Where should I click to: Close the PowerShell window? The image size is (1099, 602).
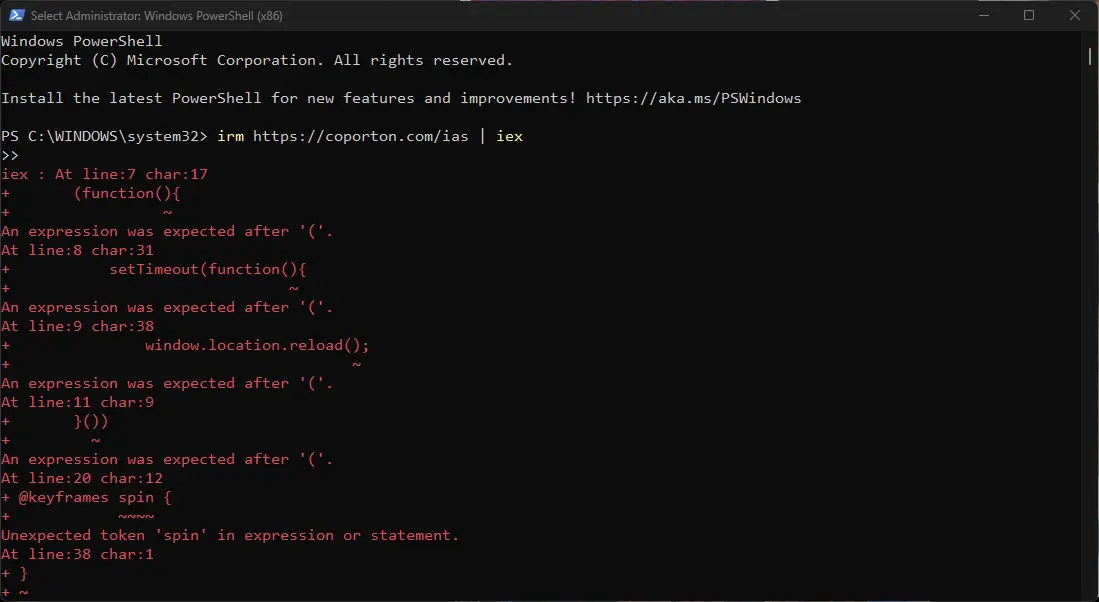pos(1074,15)
